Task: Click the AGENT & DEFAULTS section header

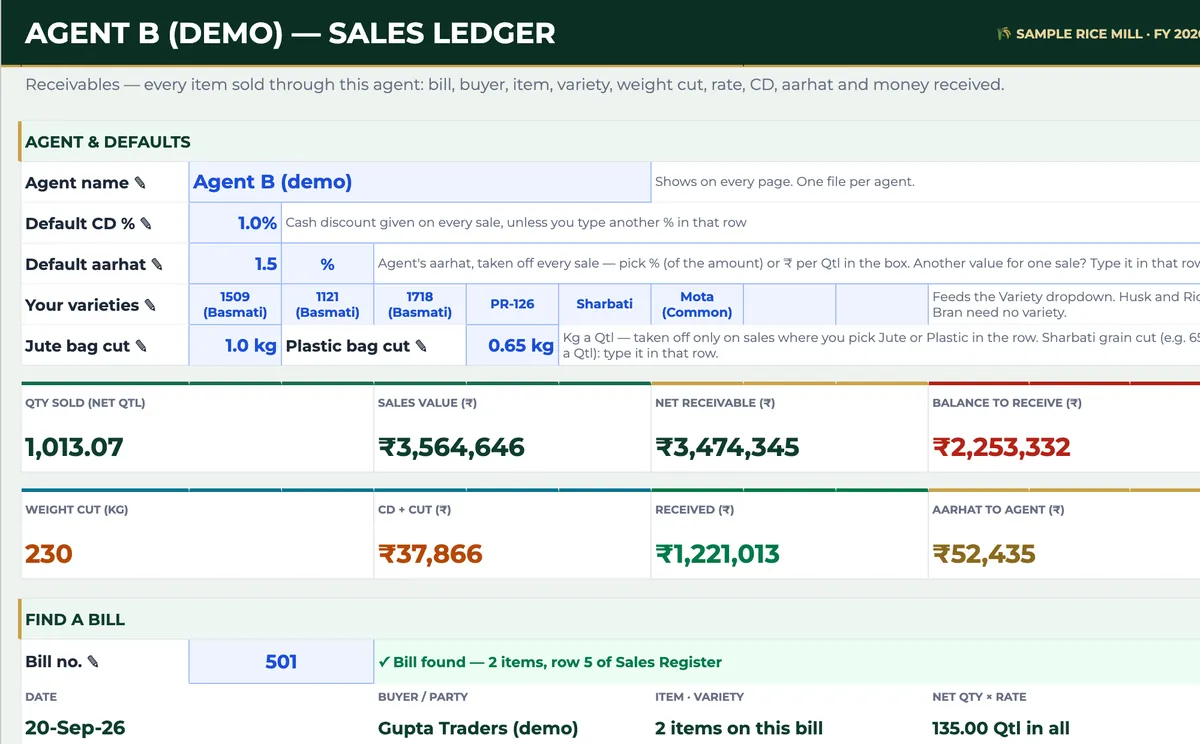Action: point(108,142)
